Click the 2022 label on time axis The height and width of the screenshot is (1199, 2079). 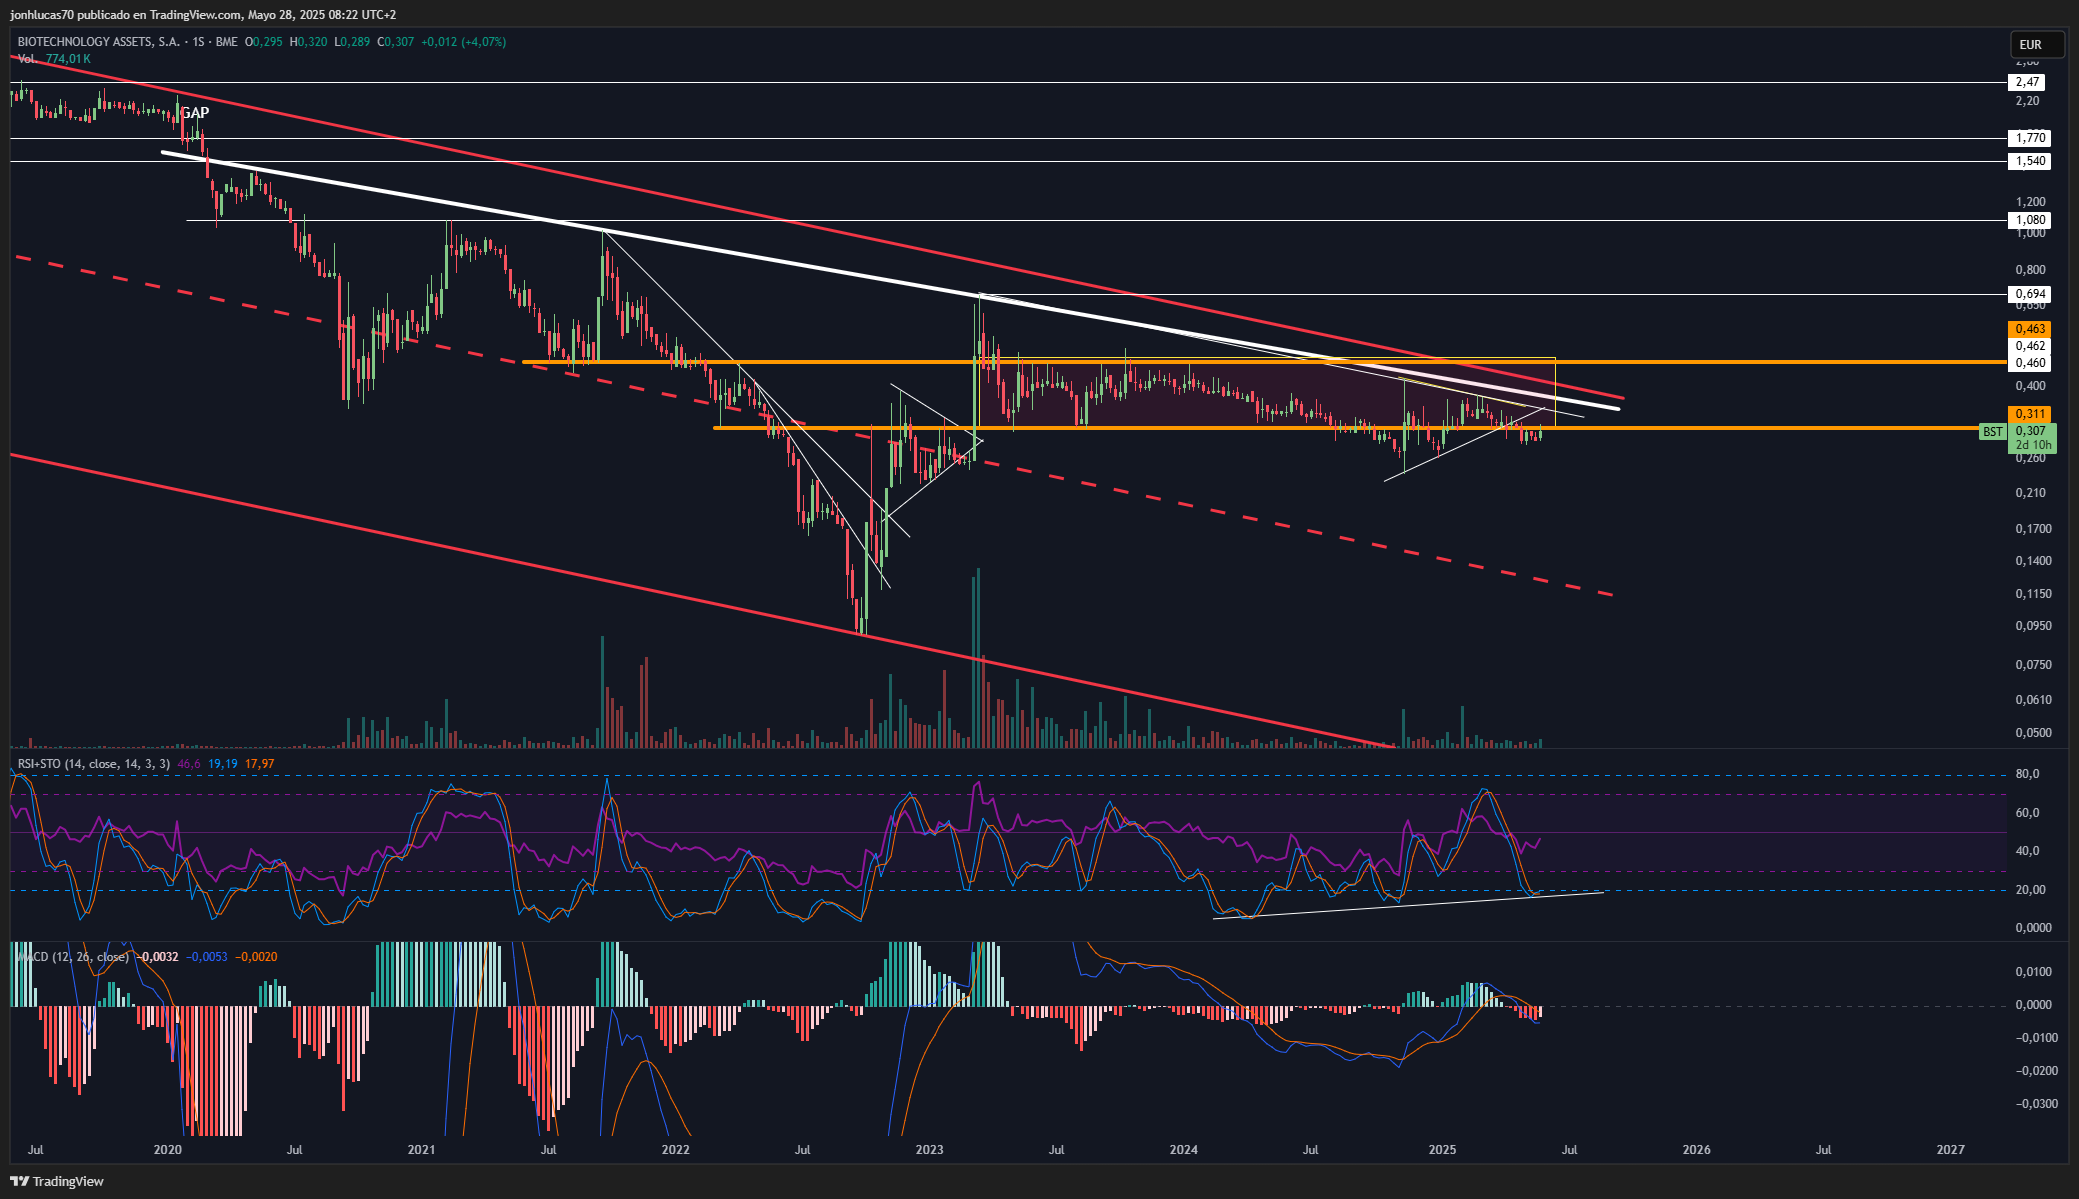click(x=676, y=1150)
